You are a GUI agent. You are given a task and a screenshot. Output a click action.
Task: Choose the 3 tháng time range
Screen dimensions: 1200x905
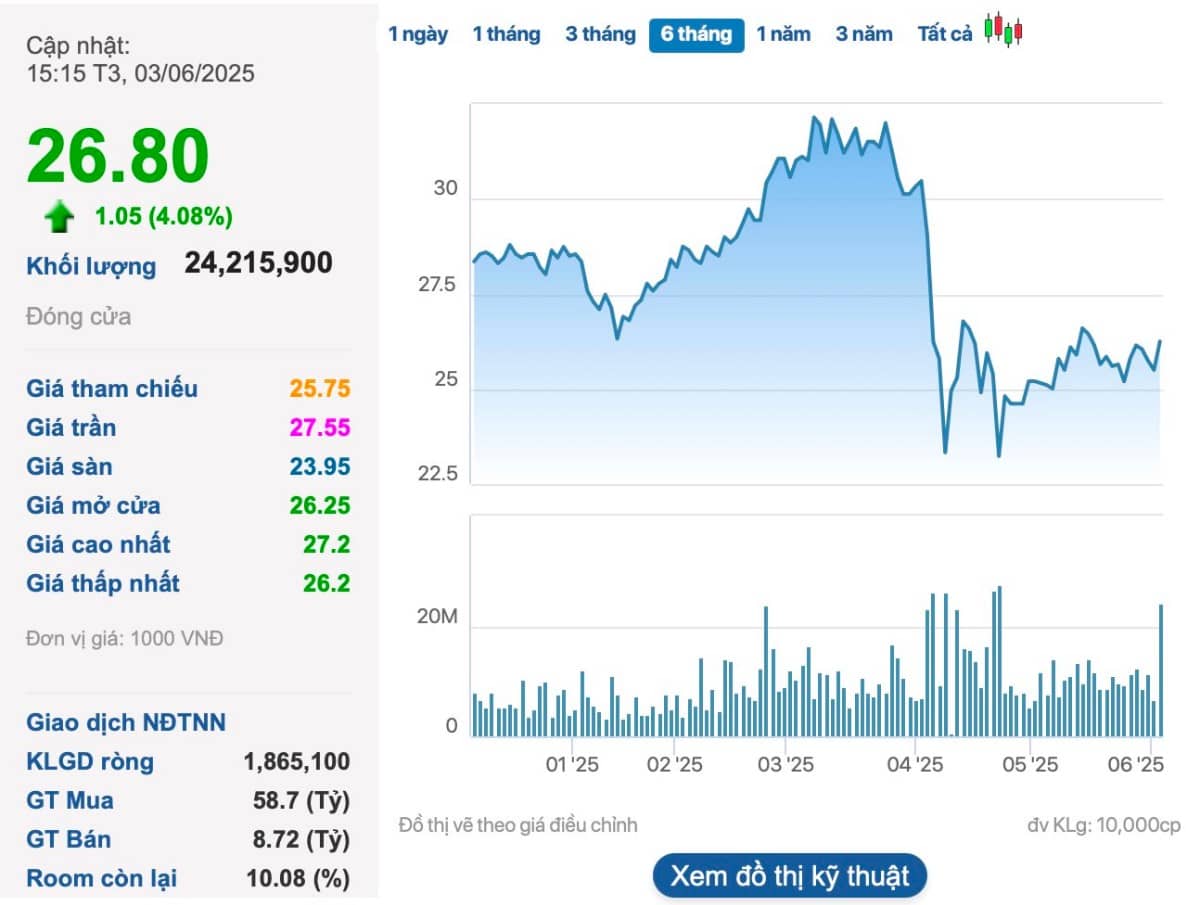[x=600, y=34]
